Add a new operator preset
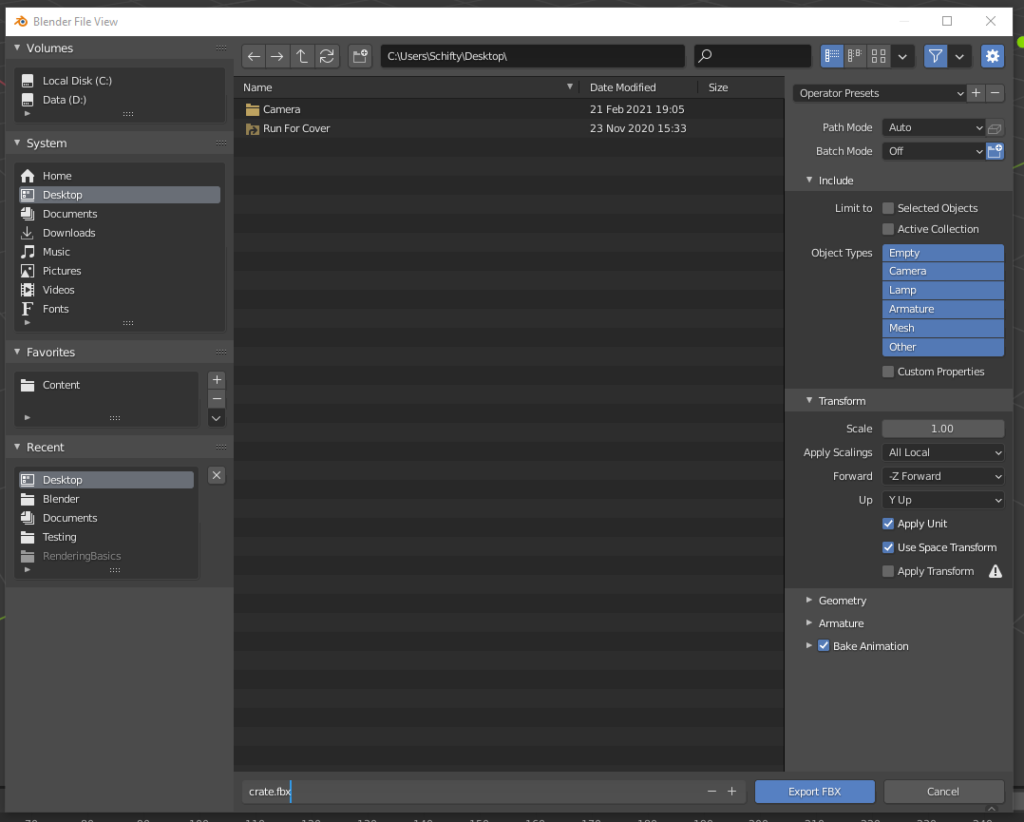The image size is (1024, 822). [x=976, y=93]
